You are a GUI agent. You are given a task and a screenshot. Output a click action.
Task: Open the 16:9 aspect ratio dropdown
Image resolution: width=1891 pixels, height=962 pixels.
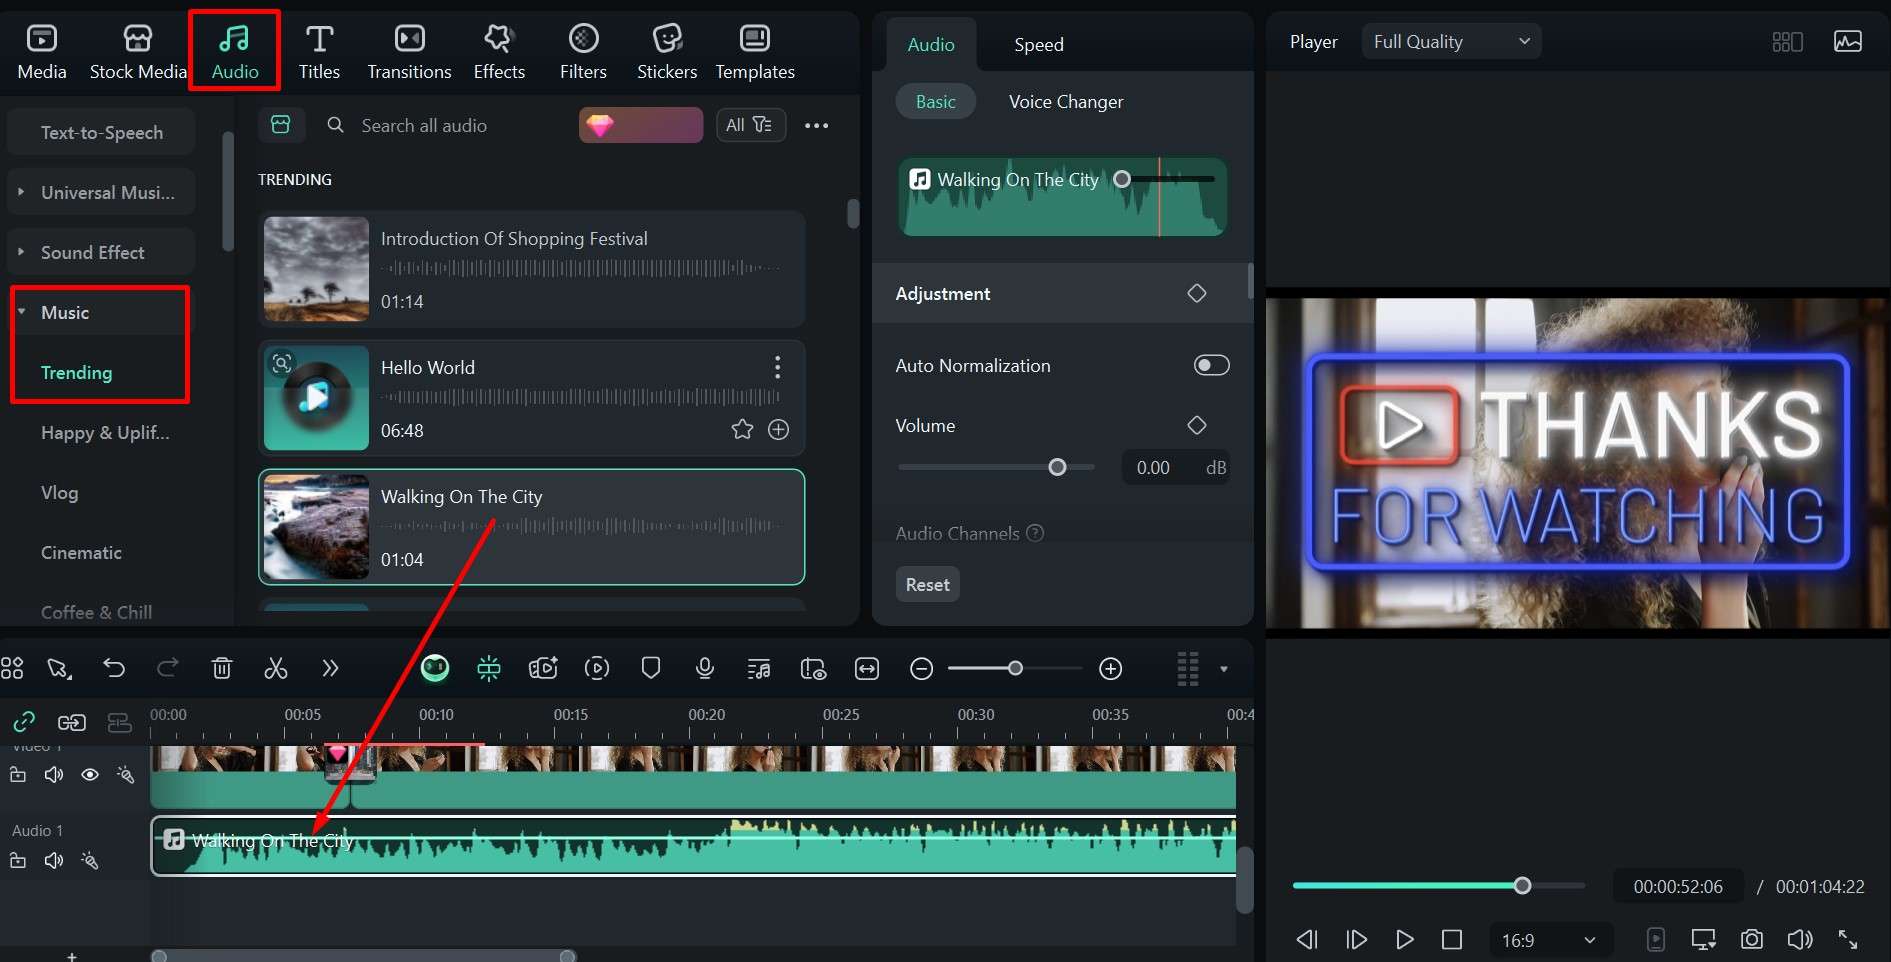1549,941
